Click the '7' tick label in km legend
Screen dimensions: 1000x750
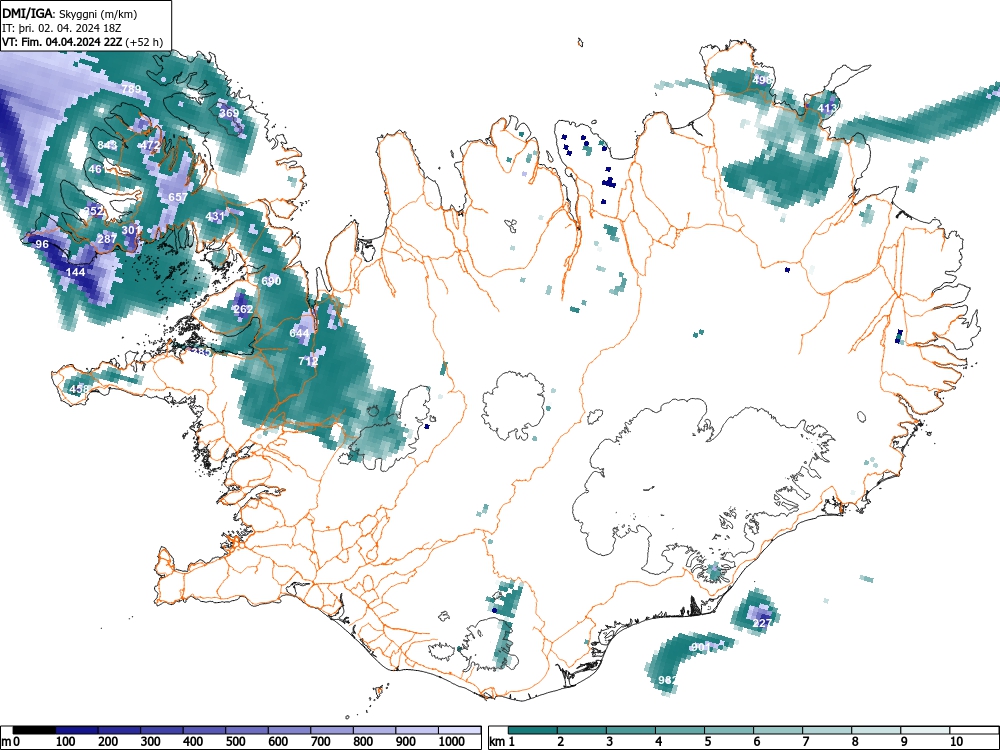tap(805, 742)
